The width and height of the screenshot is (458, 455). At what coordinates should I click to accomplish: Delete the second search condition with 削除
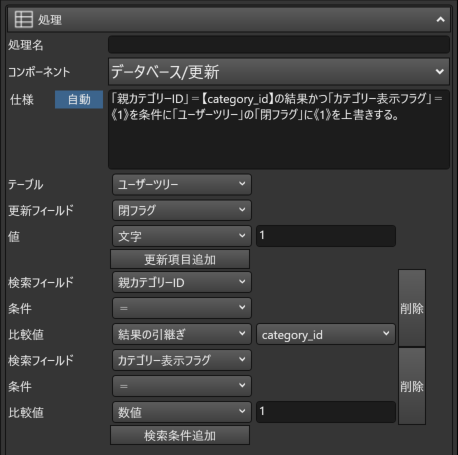(412, 386)
